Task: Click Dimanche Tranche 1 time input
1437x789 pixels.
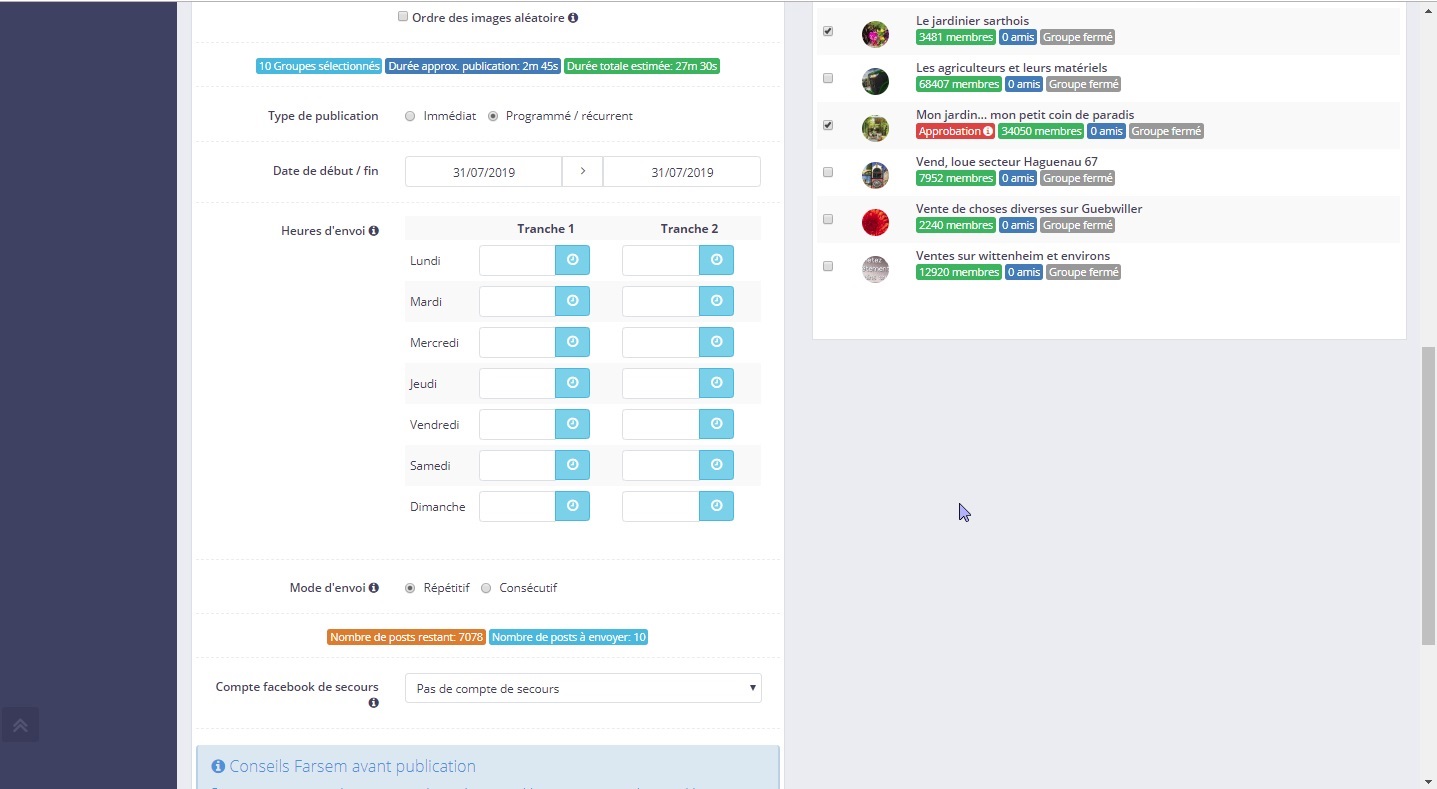Action: [x=517, y=506]
